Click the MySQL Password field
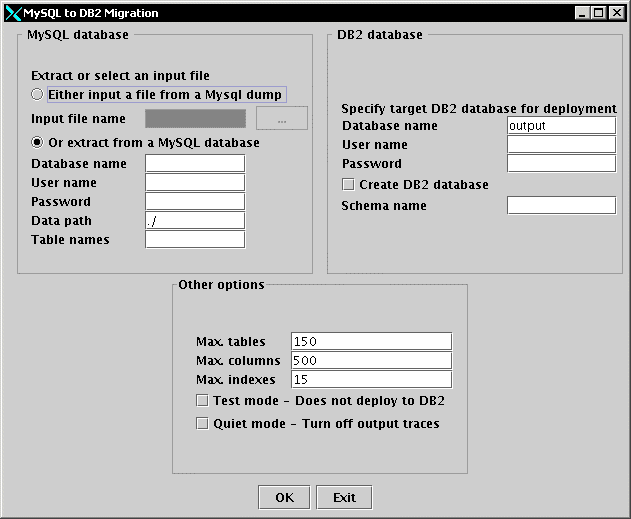Viewport: 631px width, 519px height. point(195,201)
